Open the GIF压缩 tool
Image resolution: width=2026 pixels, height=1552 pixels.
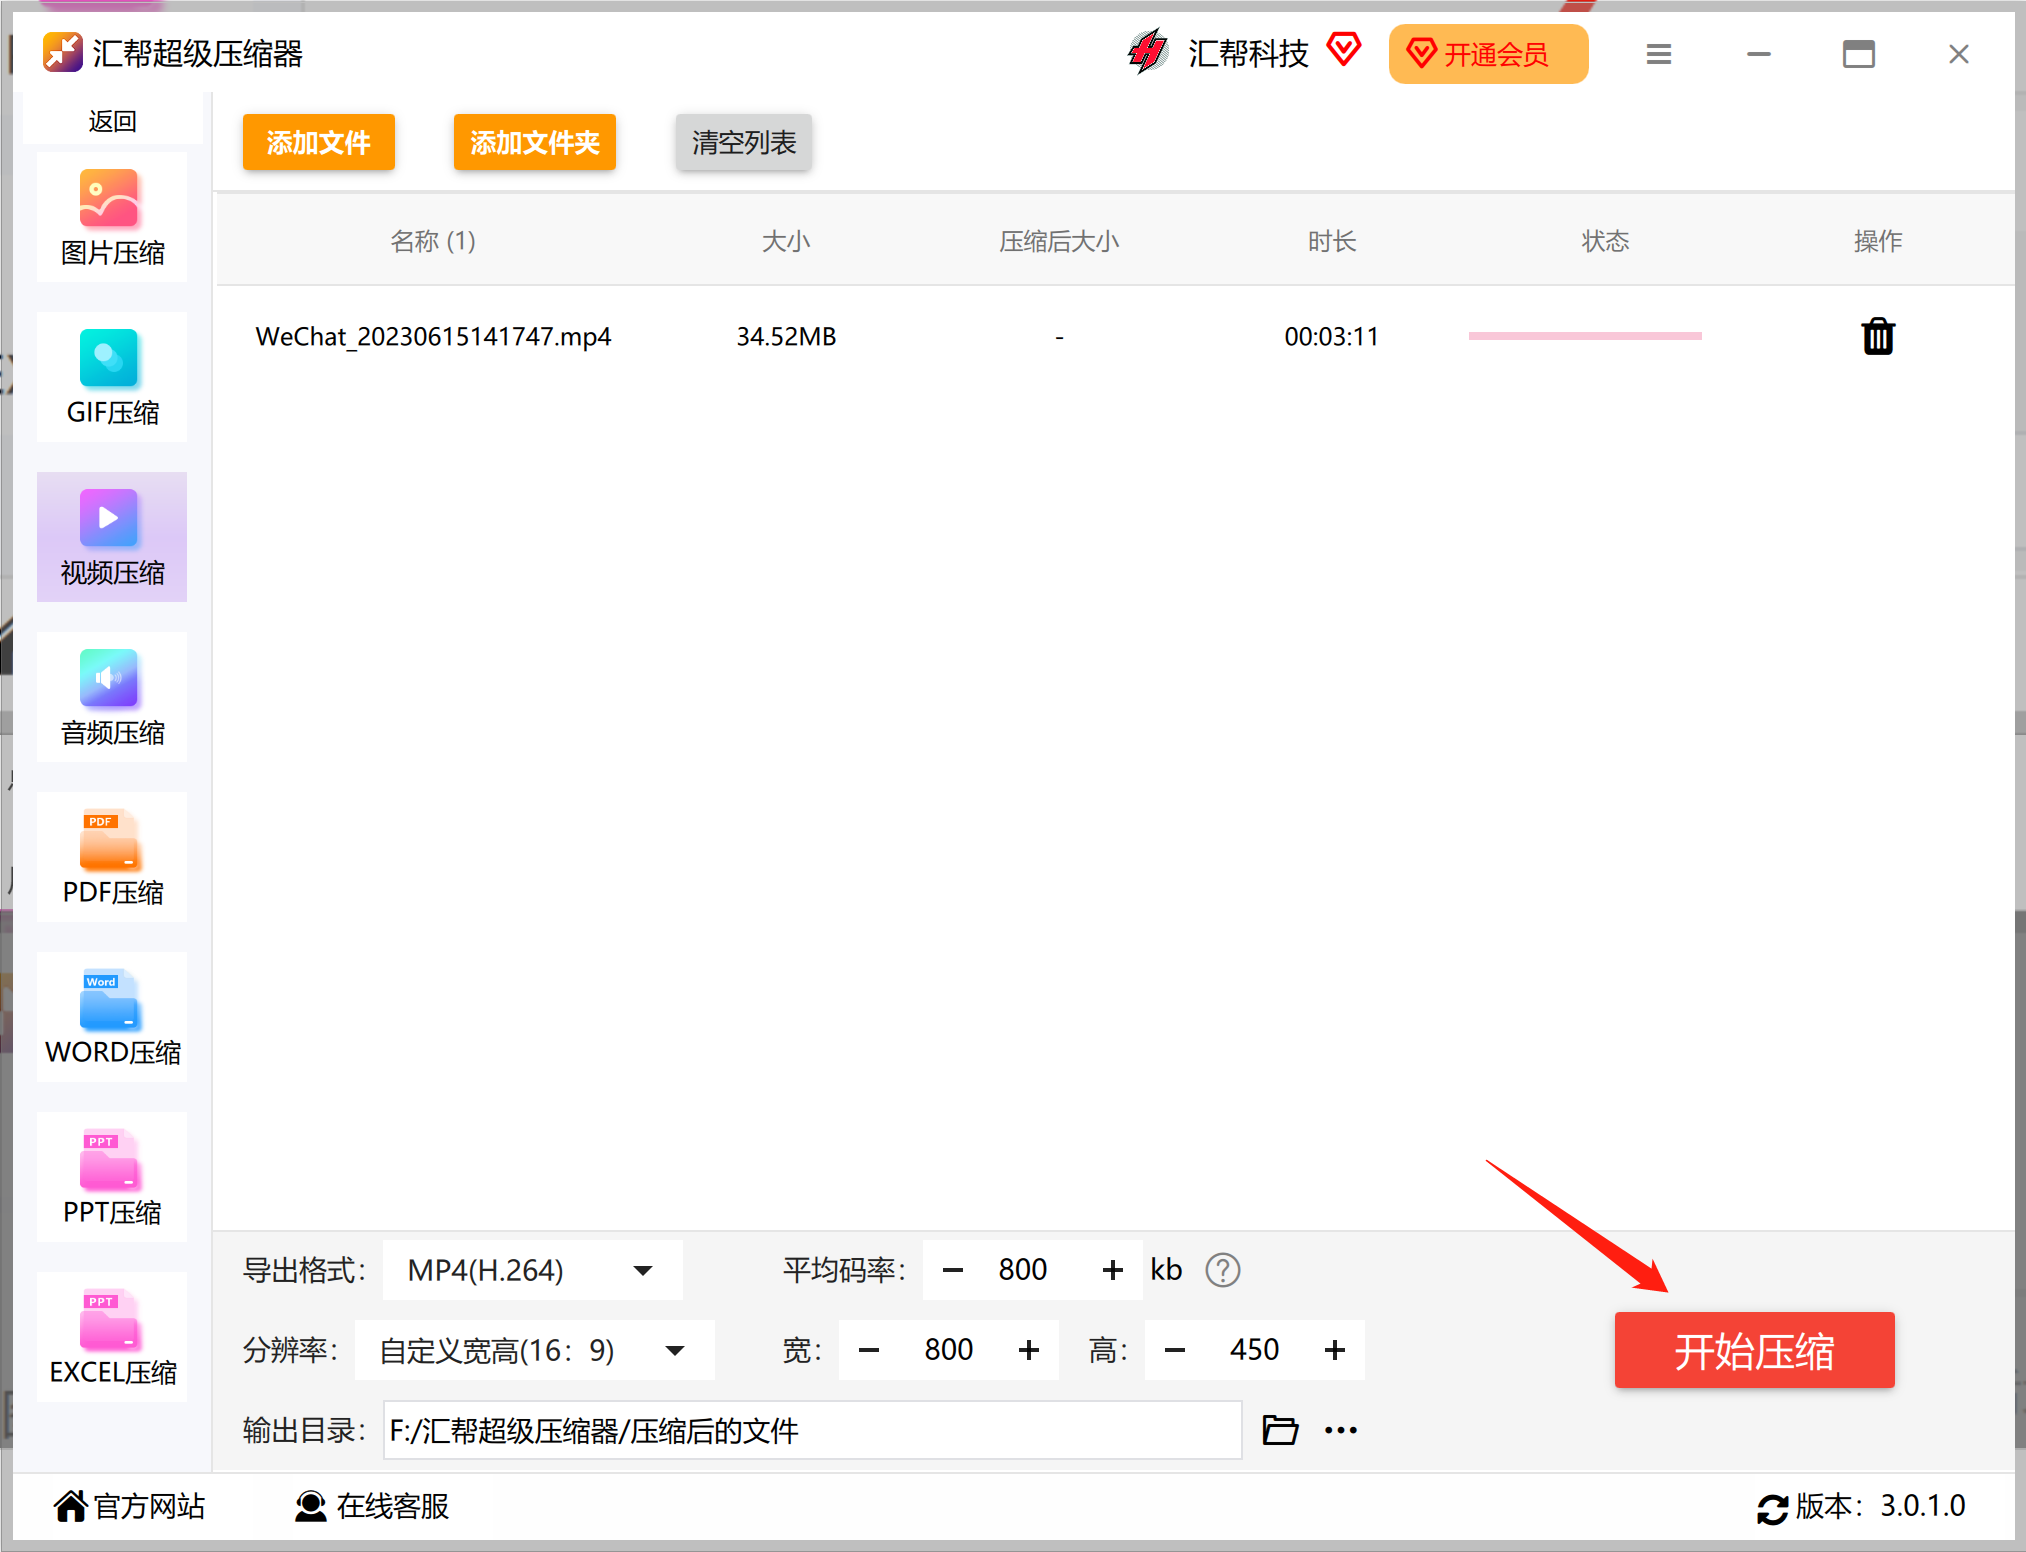point(112,378)
